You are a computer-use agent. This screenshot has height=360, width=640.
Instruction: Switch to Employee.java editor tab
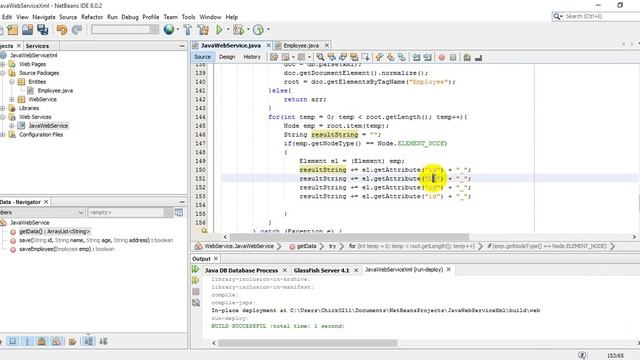(301, 45)
